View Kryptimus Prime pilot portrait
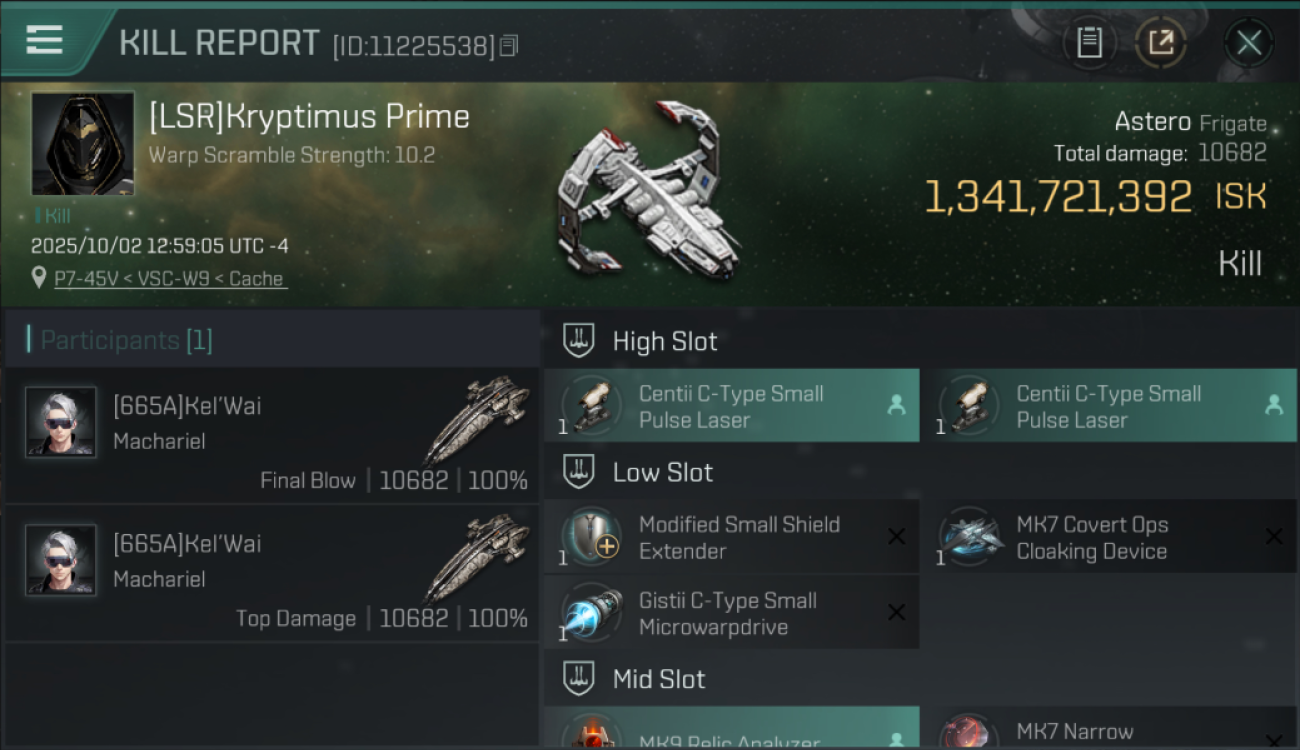The image size is (1300, 750). tap(83, 143)
